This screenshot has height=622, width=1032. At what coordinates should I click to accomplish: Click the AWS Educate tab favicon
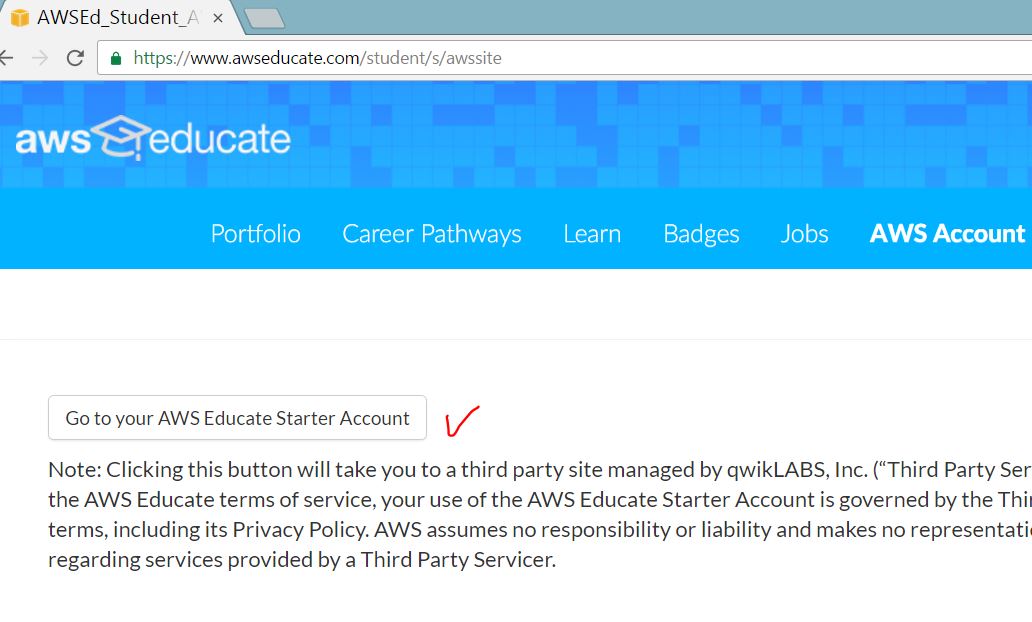20,18
